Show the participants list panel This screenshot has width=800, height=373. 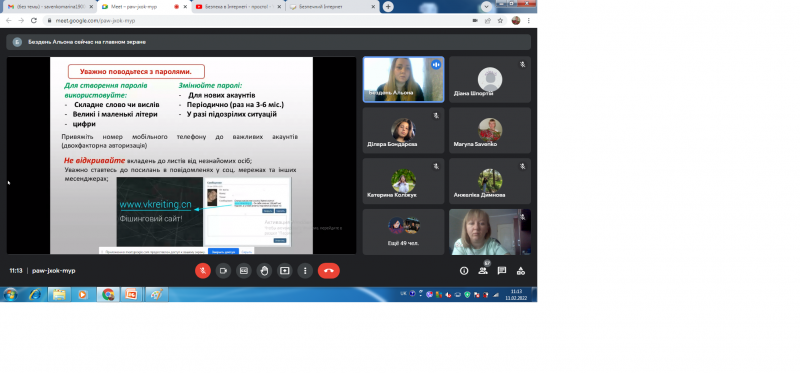coord(483,271)
